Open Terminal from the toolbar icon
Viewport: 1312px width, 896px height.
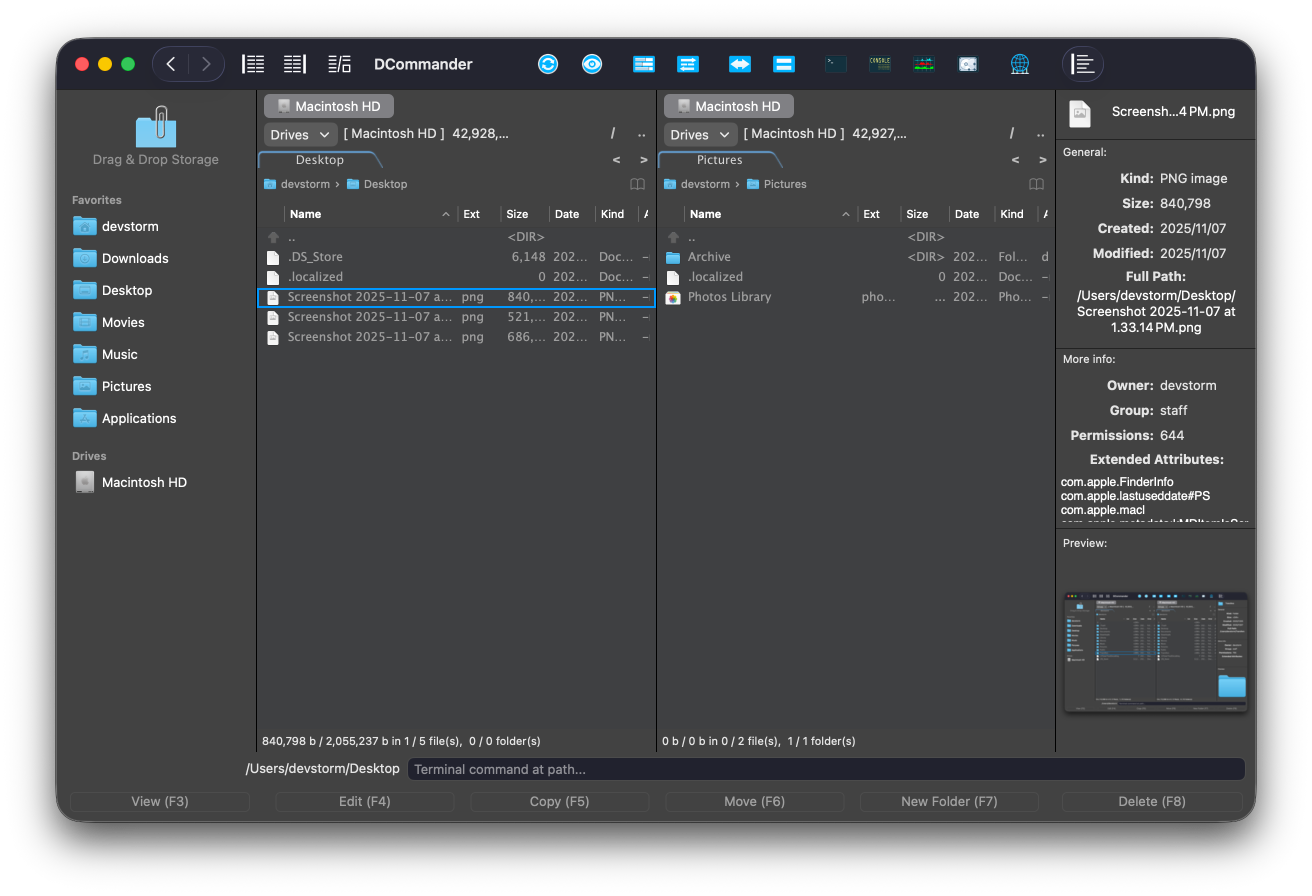835,64
